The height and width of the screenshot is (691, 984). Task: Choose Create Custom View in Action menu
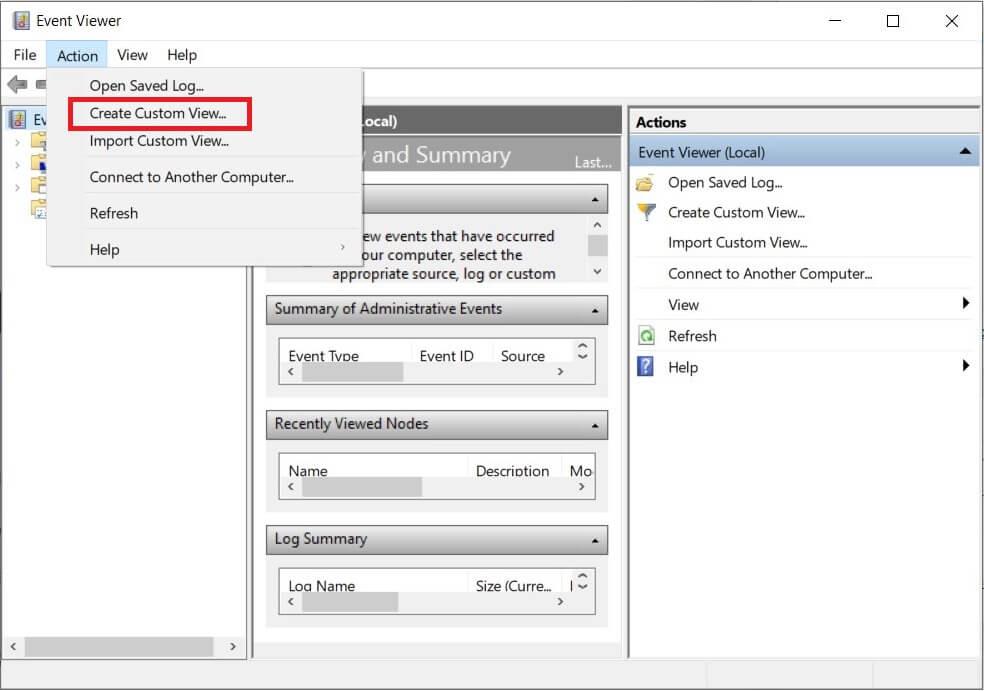pyautogui.click(x=205, y=114)
